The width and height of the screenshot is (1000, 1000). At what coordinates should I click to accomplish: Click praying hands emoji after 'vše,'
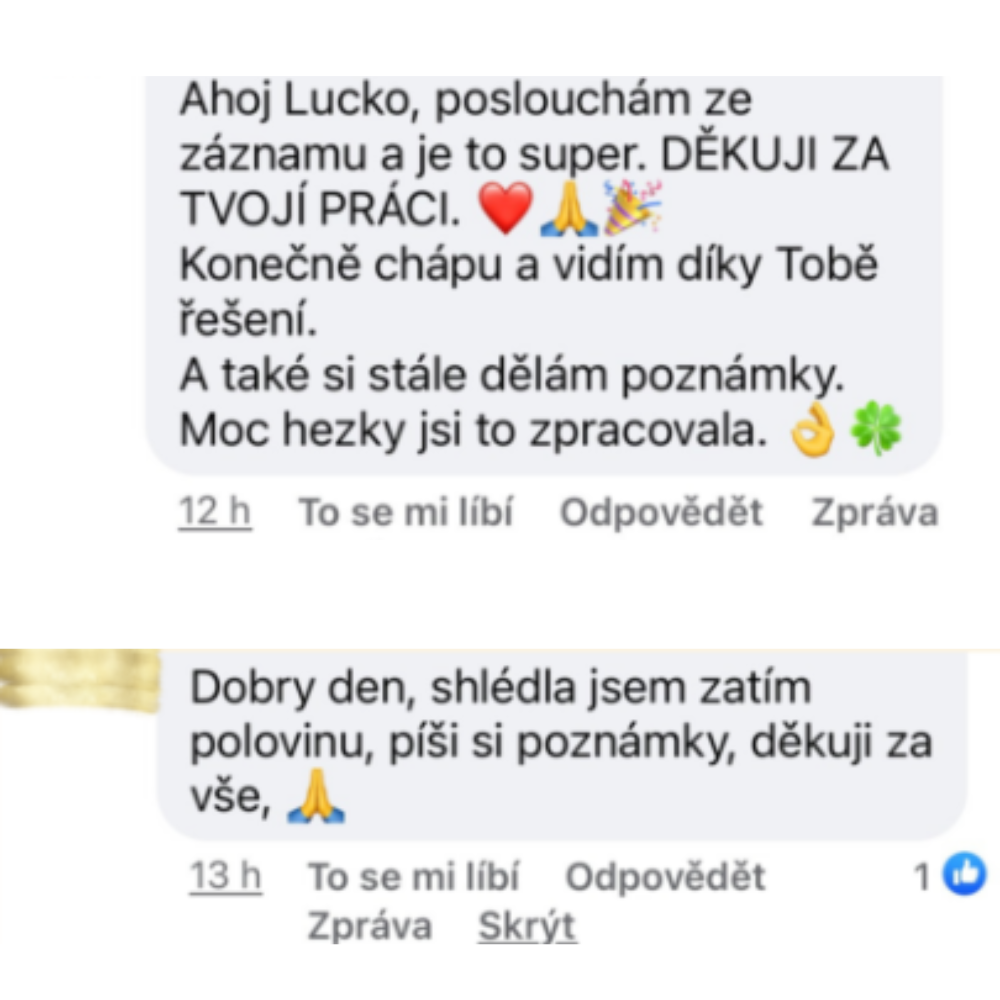pyautogui.click(x=316, y=797)
